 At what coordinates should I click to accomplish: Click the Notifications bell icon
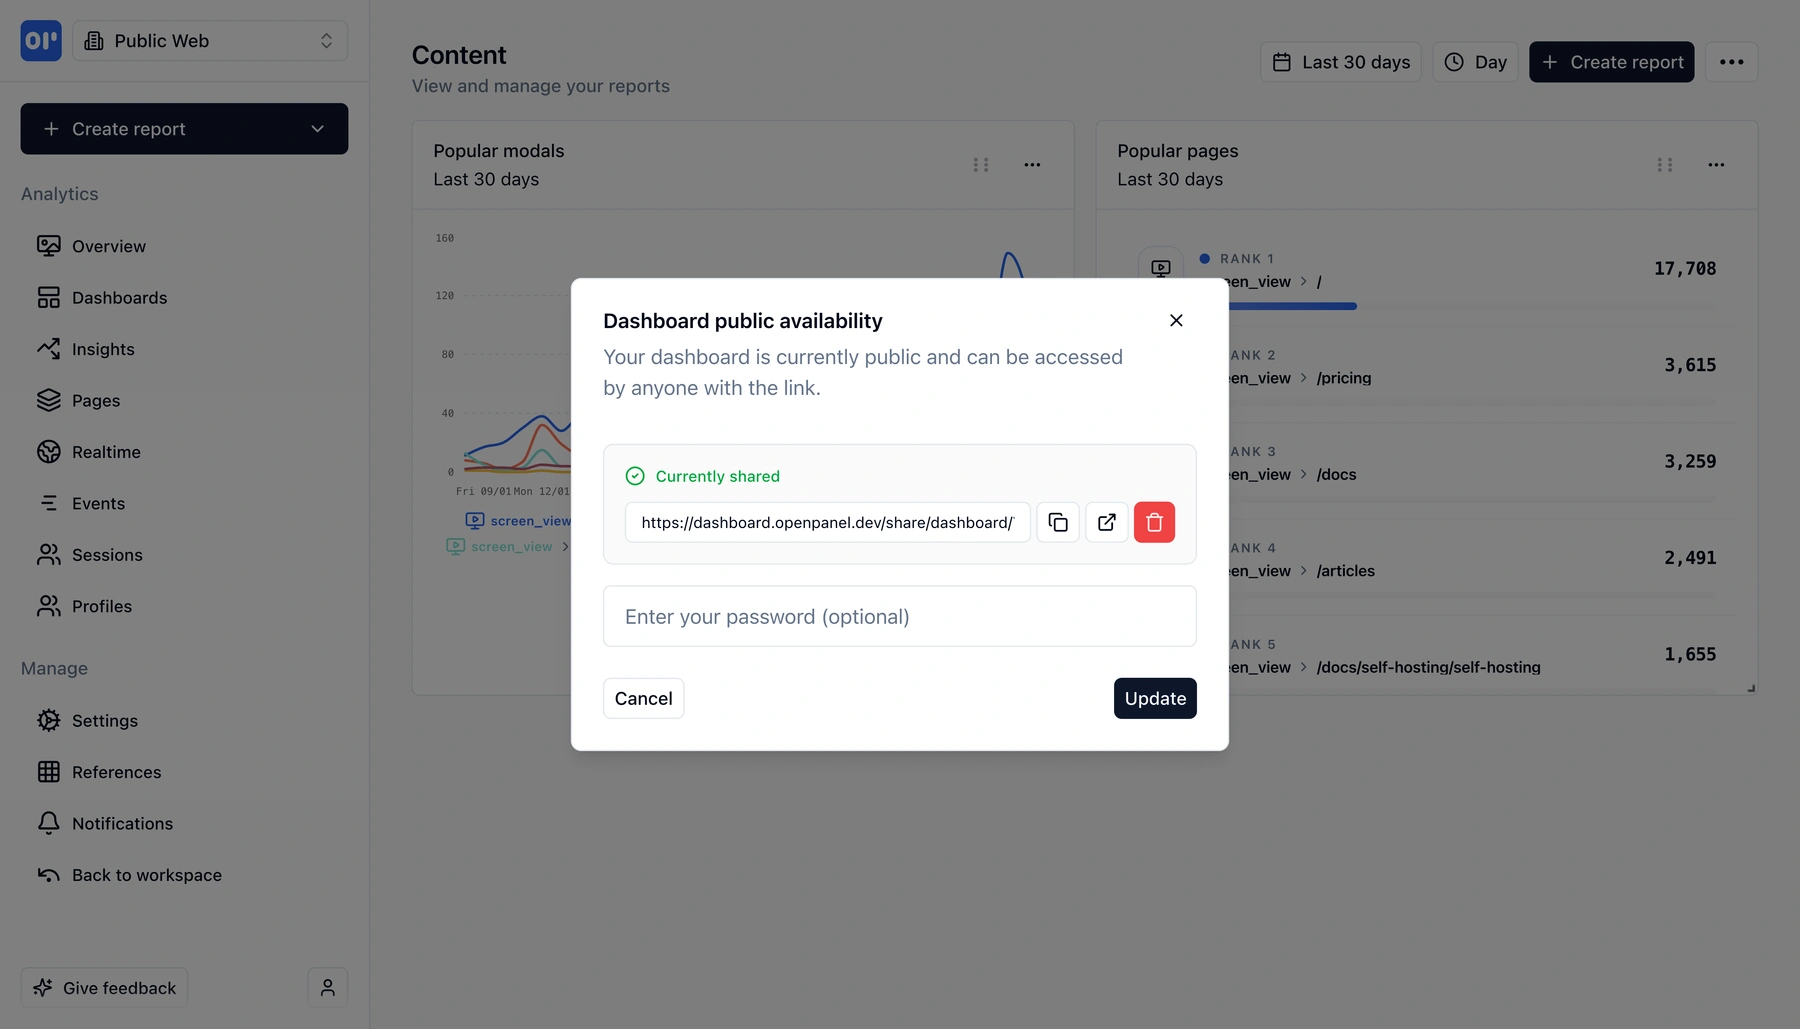click(49, 823)
